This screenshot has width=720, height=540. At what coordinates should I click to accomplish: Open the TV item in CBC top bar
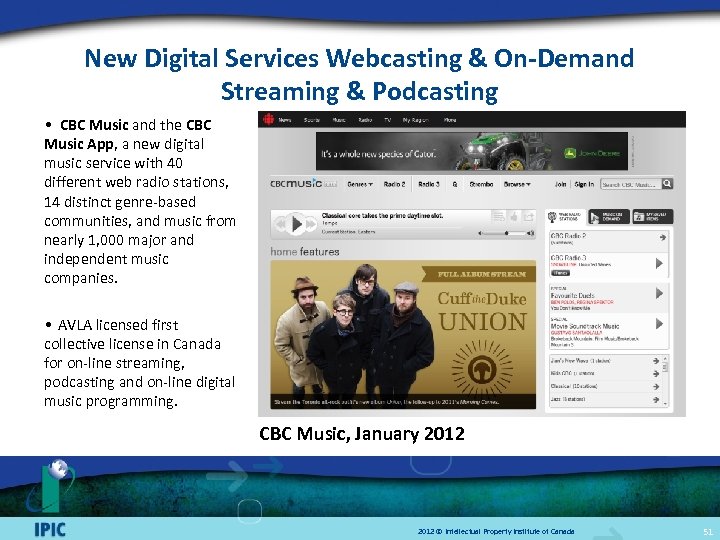[x=388, y=120]
